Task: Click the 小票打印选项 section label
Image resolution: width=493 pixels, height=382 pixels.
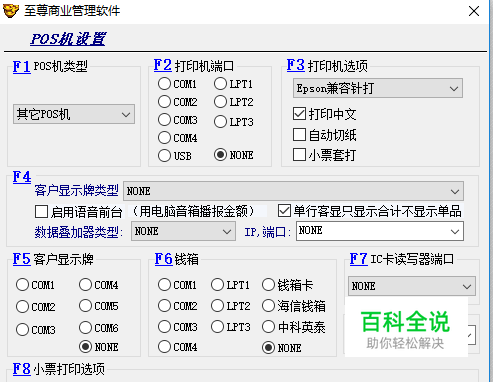Action: (x=69, y=369)
